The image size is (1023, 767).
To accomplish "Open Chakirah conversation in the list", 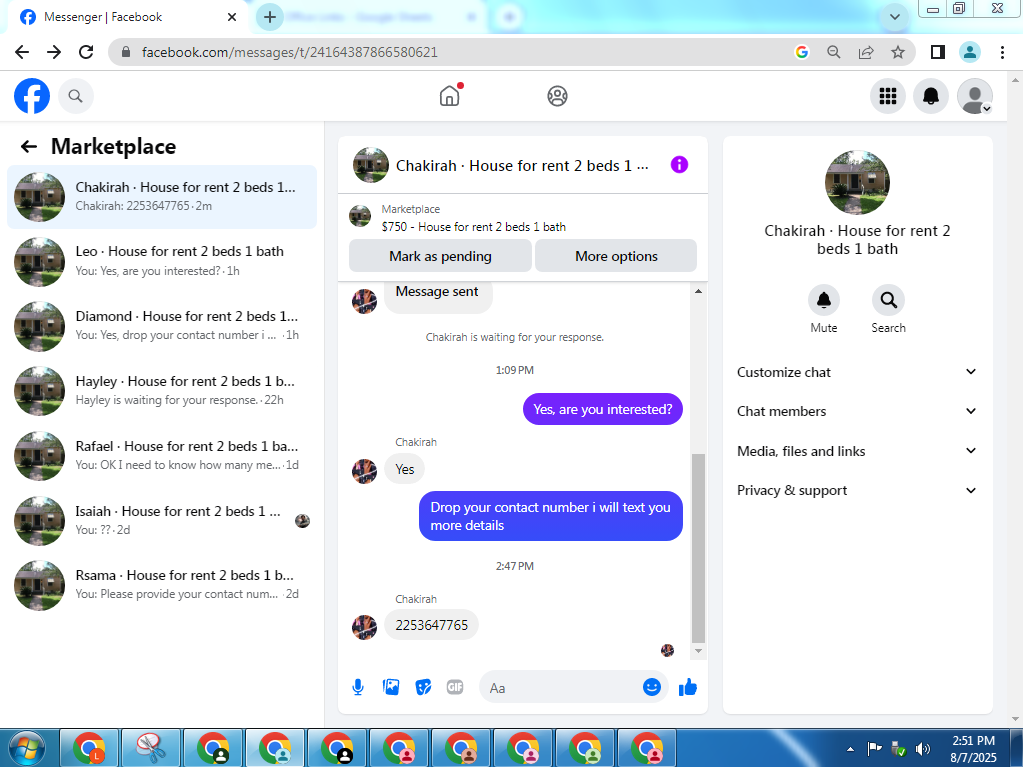I will (162, 196).
